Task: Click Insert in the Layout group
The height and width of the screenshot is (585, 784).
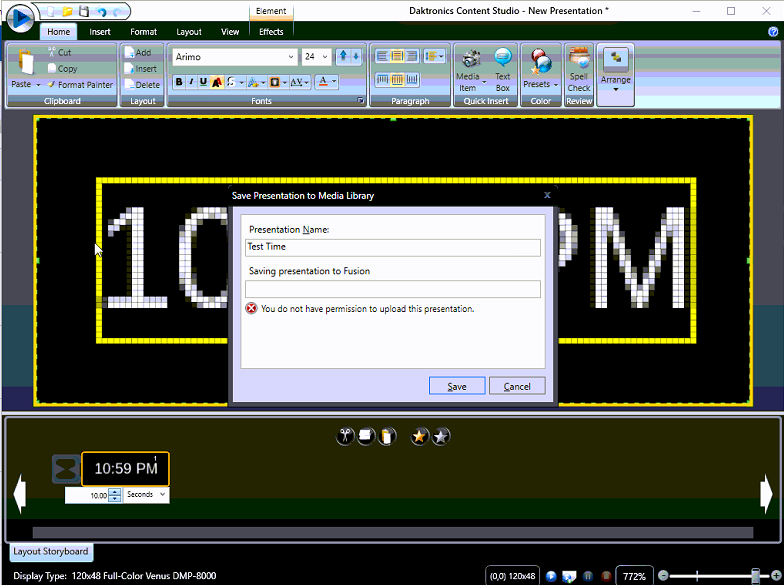Action: [140, 68]
